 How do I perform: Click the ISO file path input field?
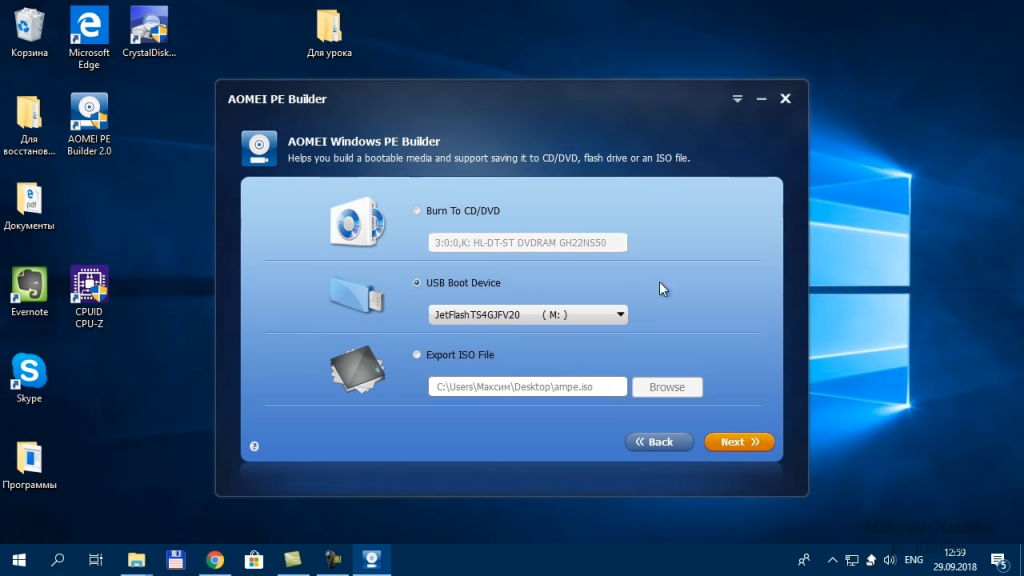[x=528, y=387]
